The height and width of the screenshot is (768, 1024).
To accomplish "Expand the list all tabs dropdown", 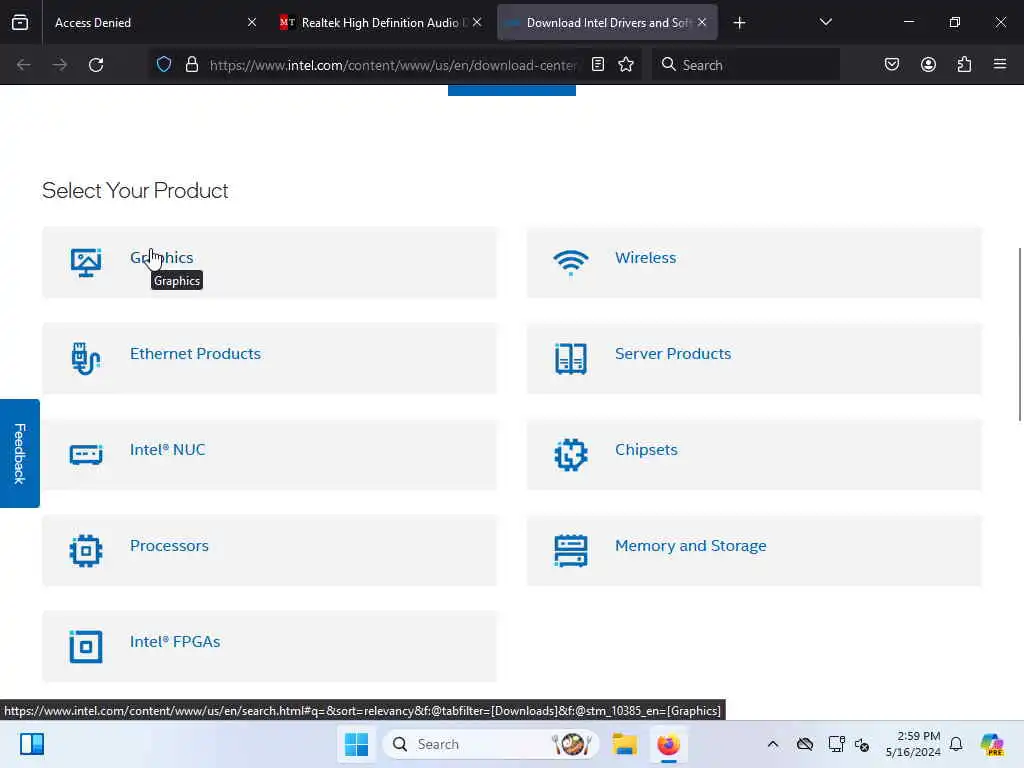I will click(x=825, y=23).
